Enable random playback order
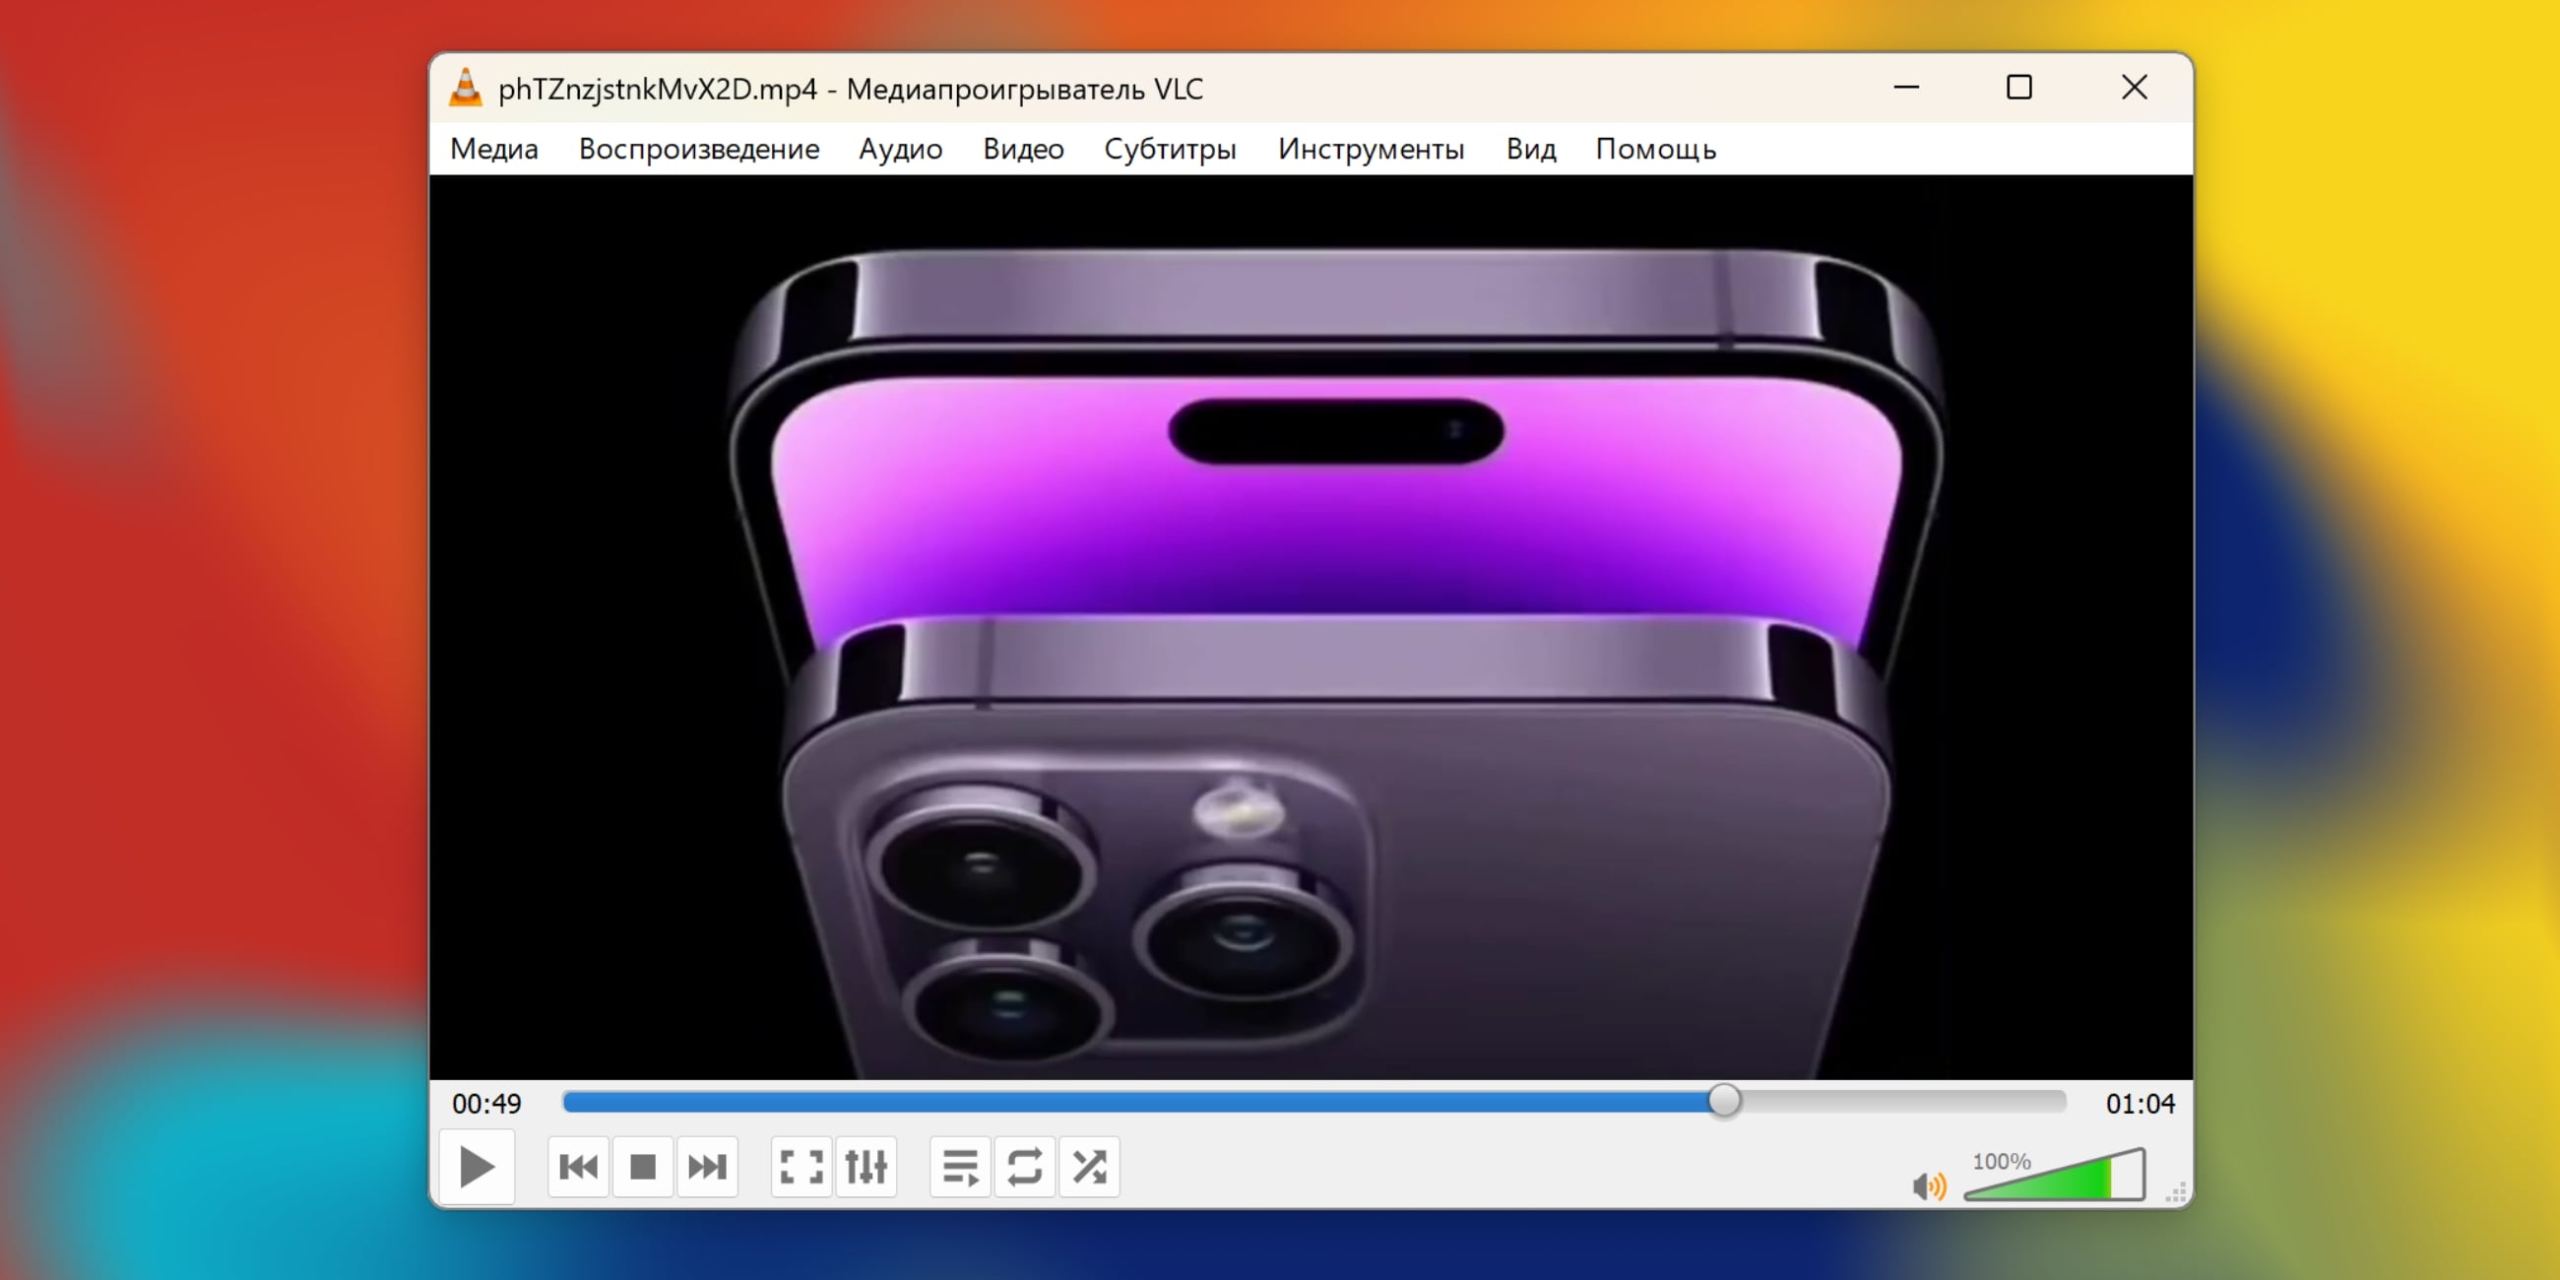Viewport: 2560px width, 1280px height. tap(1090, 1166)
